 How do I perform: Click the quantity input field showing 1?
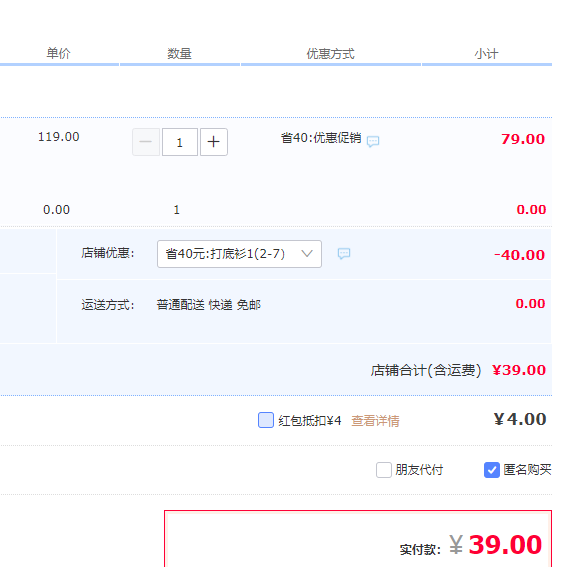point(180,142)
